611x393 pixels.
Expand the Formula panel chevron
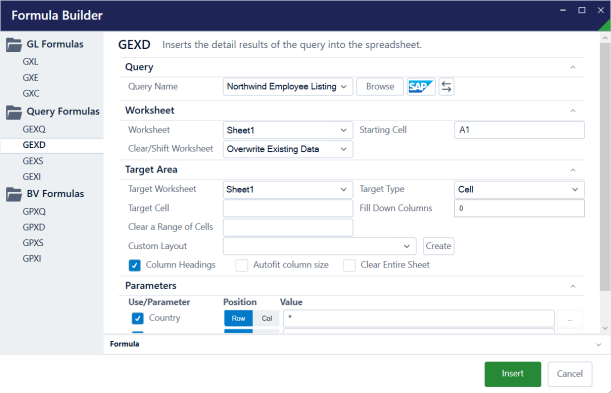coord(599,345)
